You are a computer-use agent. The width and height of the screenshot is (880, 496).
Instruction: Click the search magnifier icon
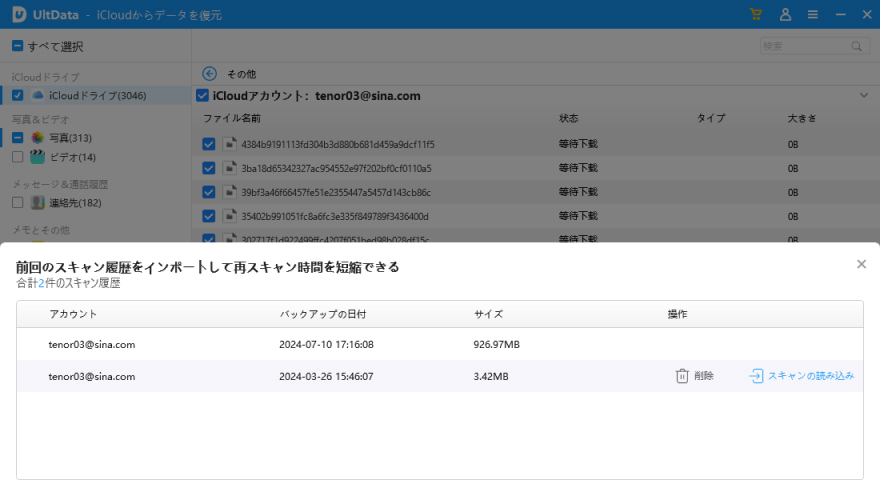coord(856,46)
